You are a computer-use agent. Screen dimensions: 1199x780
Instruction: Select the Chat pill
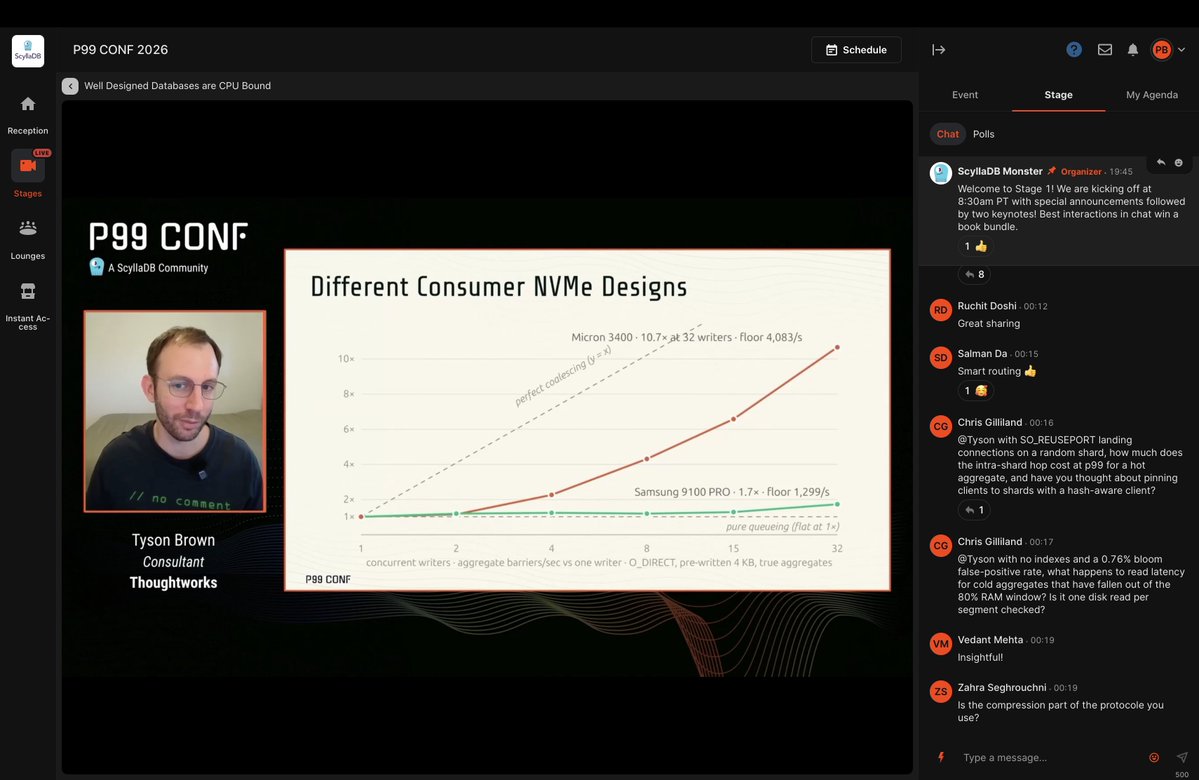(x=947, y=134)
